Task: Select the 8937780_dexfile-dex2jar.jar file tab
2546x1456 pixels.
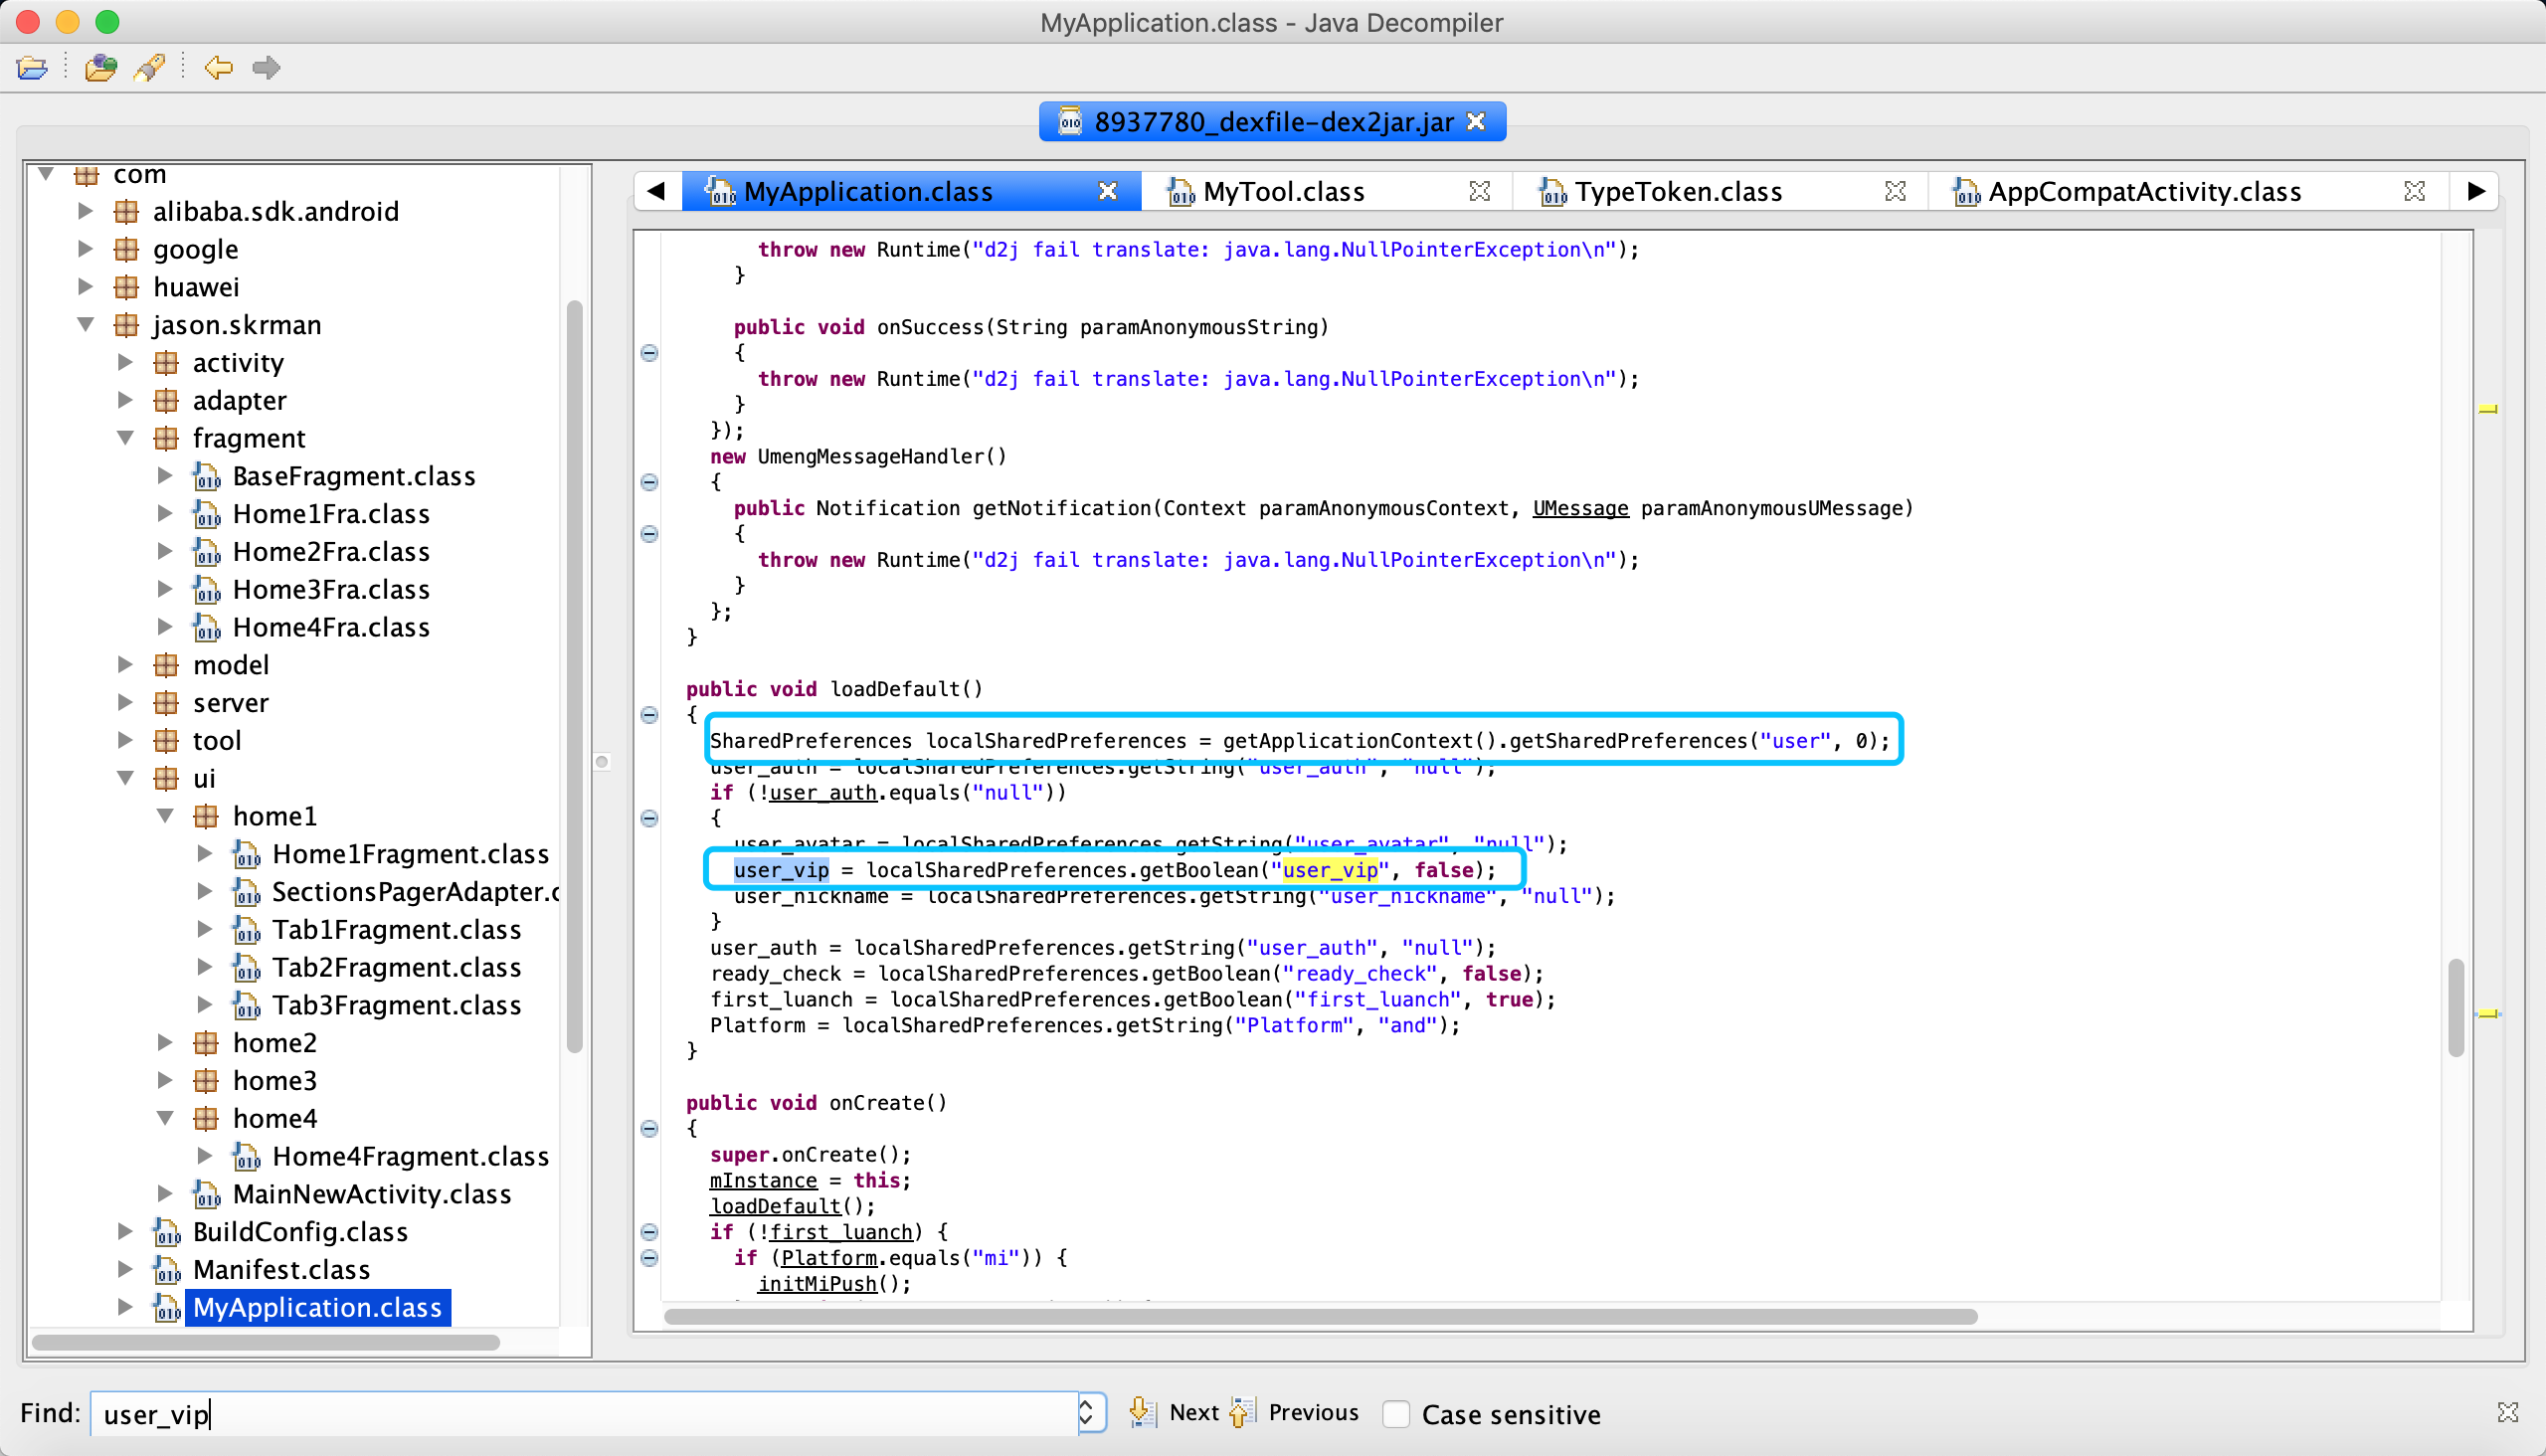Action: [x=1272, y=121]
